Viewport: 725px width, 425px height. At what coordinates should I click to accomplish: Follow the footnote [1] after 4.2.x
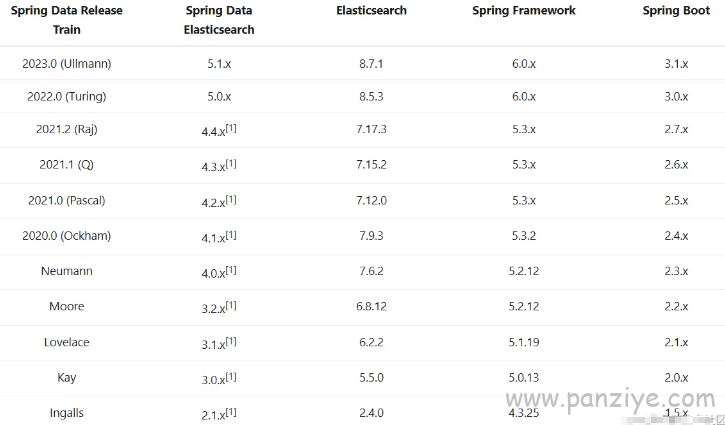point(231,199)
